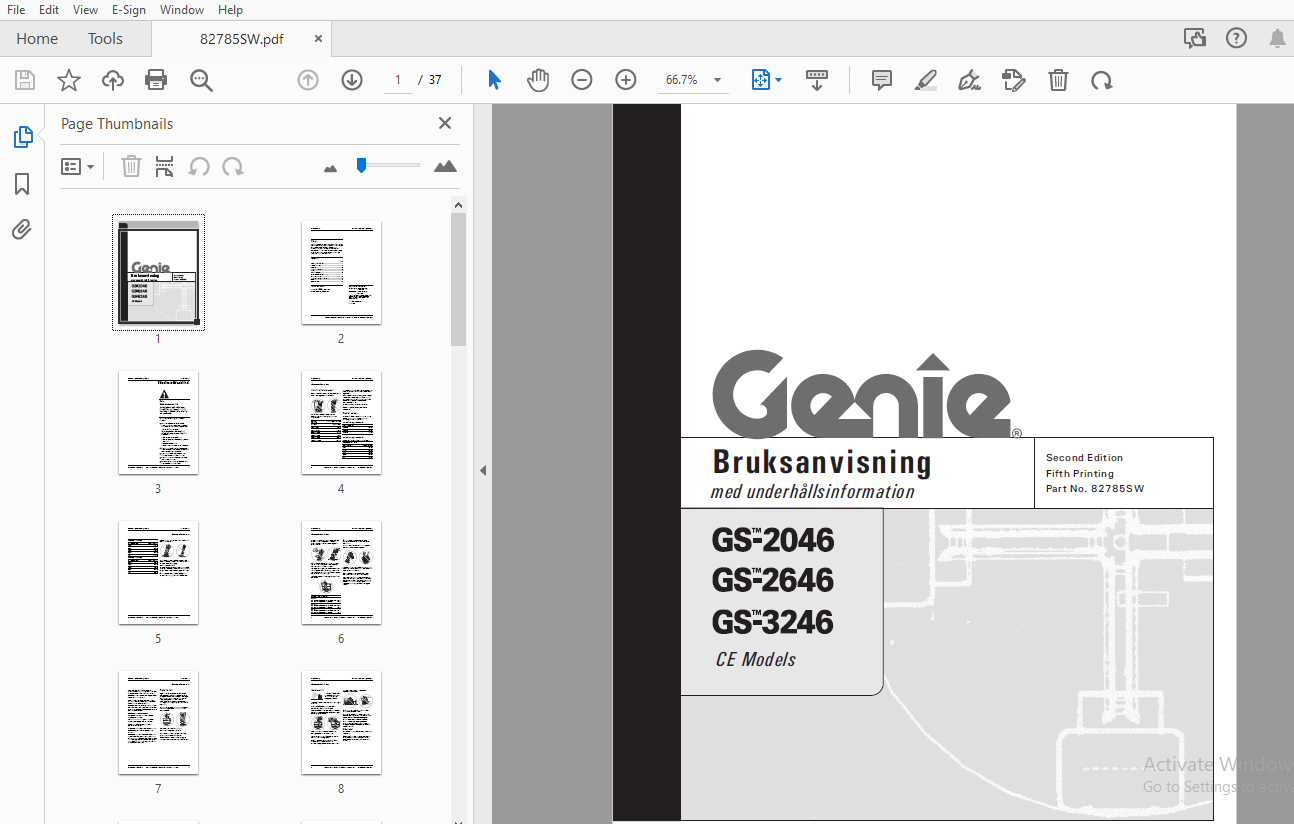Click the thumbnails panel scrollbar
This screenshot has height=824, width=1294.
click(458, 279)
